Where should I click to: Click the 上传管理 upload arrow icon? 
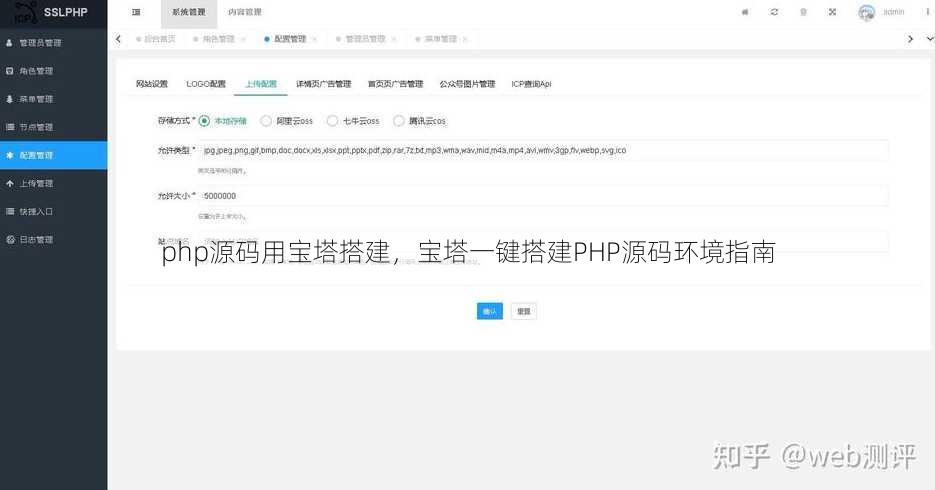tap(10, 184)
